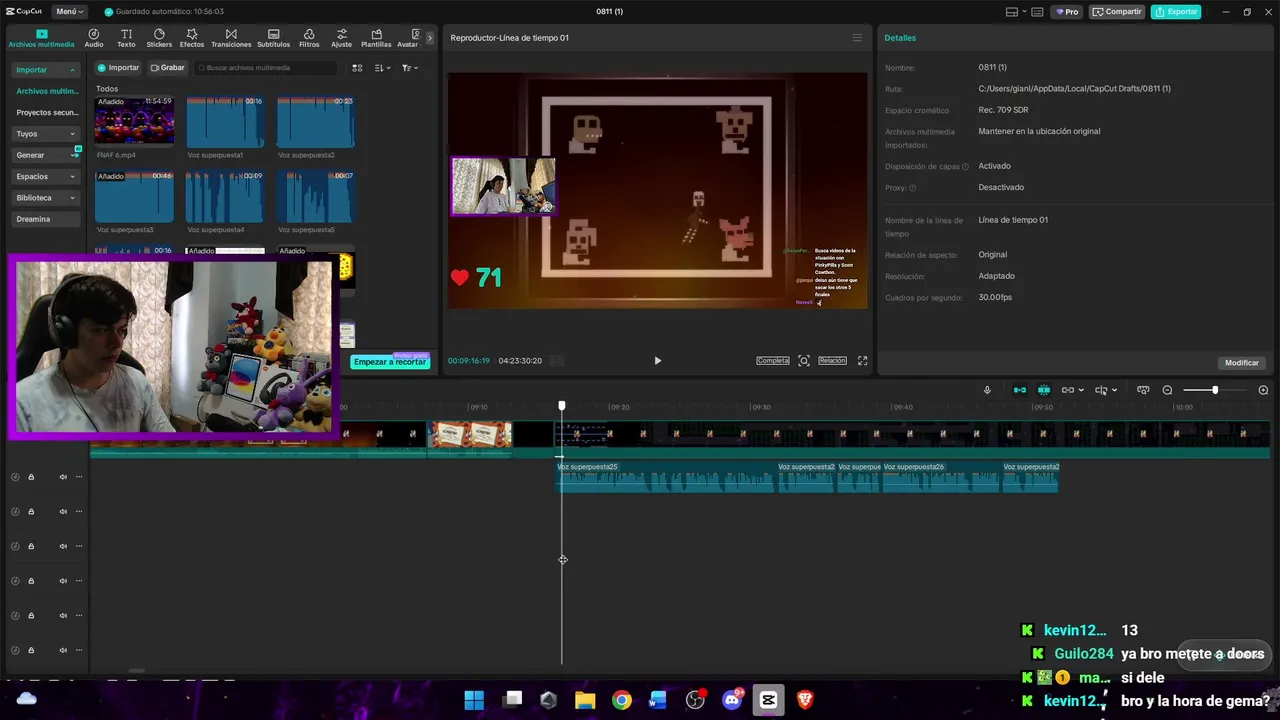
Task: Switch to the Texto tab
Action: coord(126,38)
